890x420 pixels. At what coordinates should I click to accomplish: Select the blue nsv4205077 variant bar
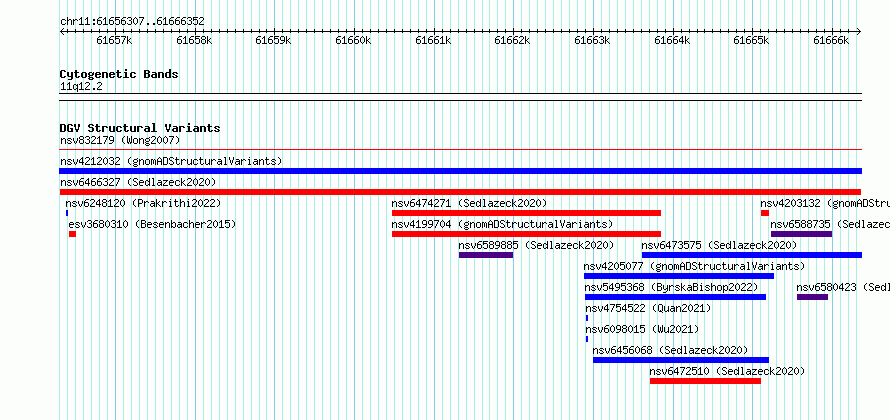[x=679, y=276]
